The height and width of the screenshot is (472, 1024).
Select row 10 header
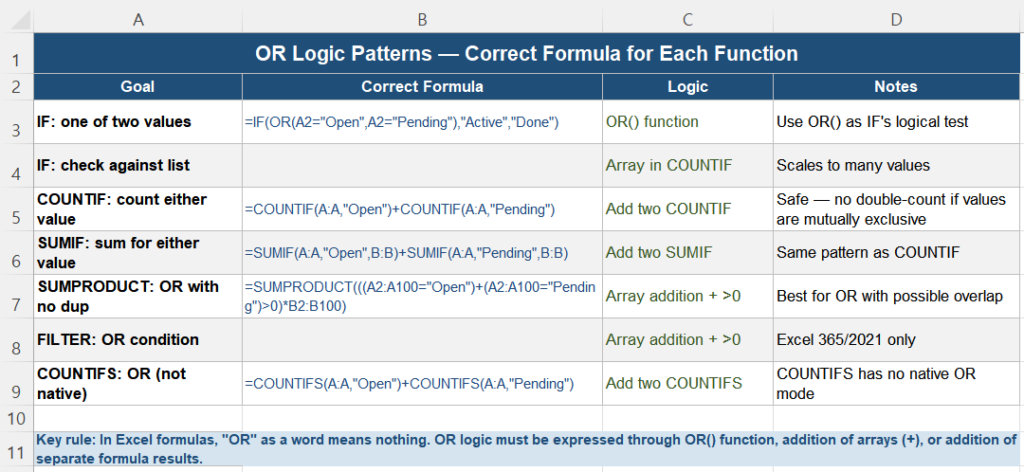(17, 418)
